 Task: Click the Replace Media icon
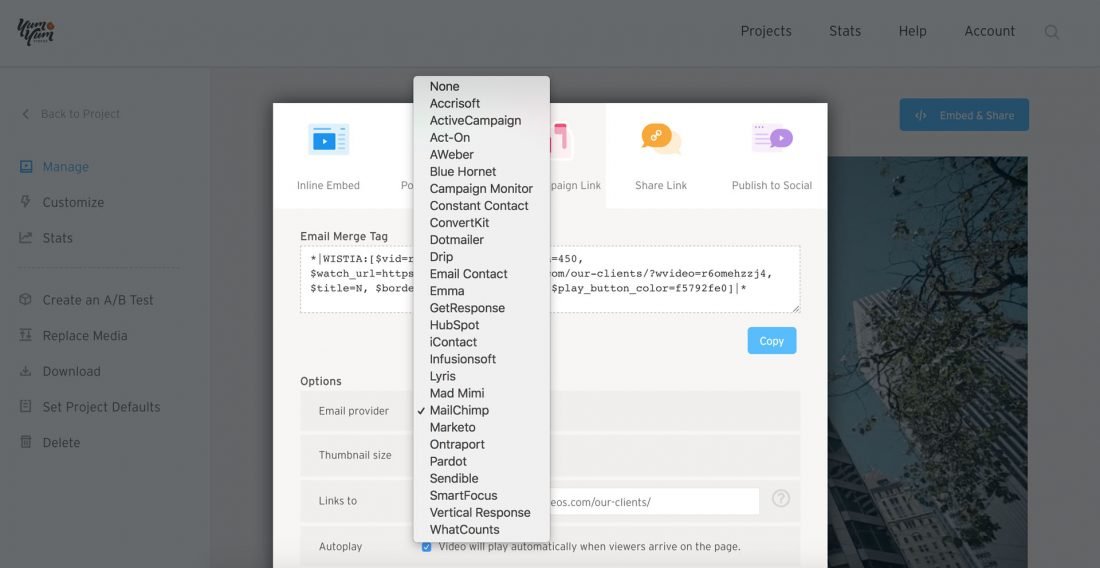point(26,335)
